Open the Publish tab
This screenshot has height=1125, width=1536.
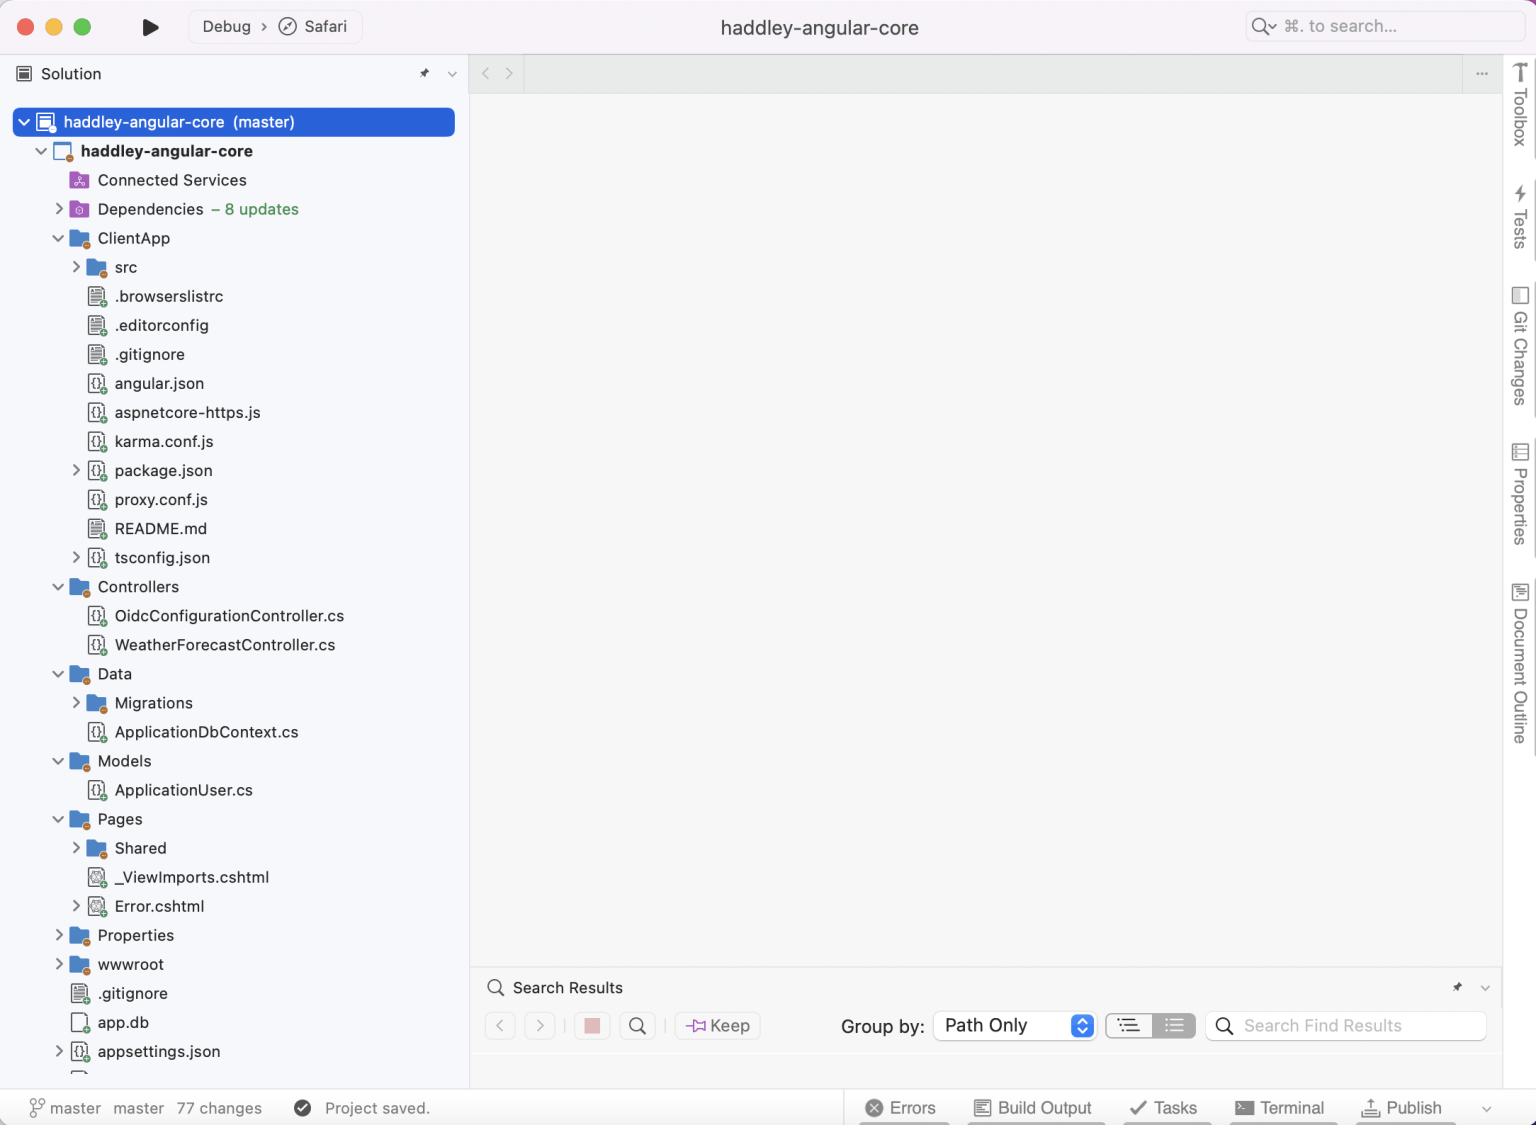[1402, 1108]
